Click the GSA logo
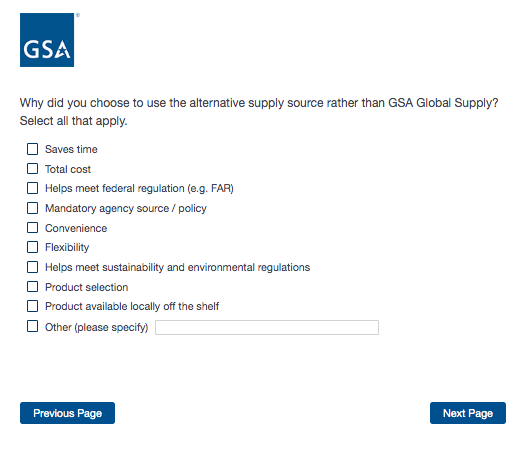Screen dimensions: 522x449 pos(47,40)
